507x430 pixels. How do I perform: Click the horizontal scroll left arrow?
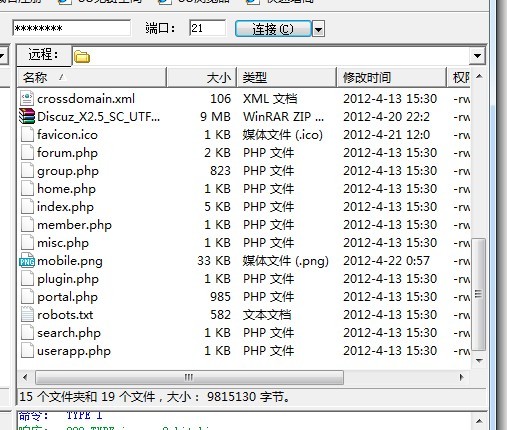point(25,377)
